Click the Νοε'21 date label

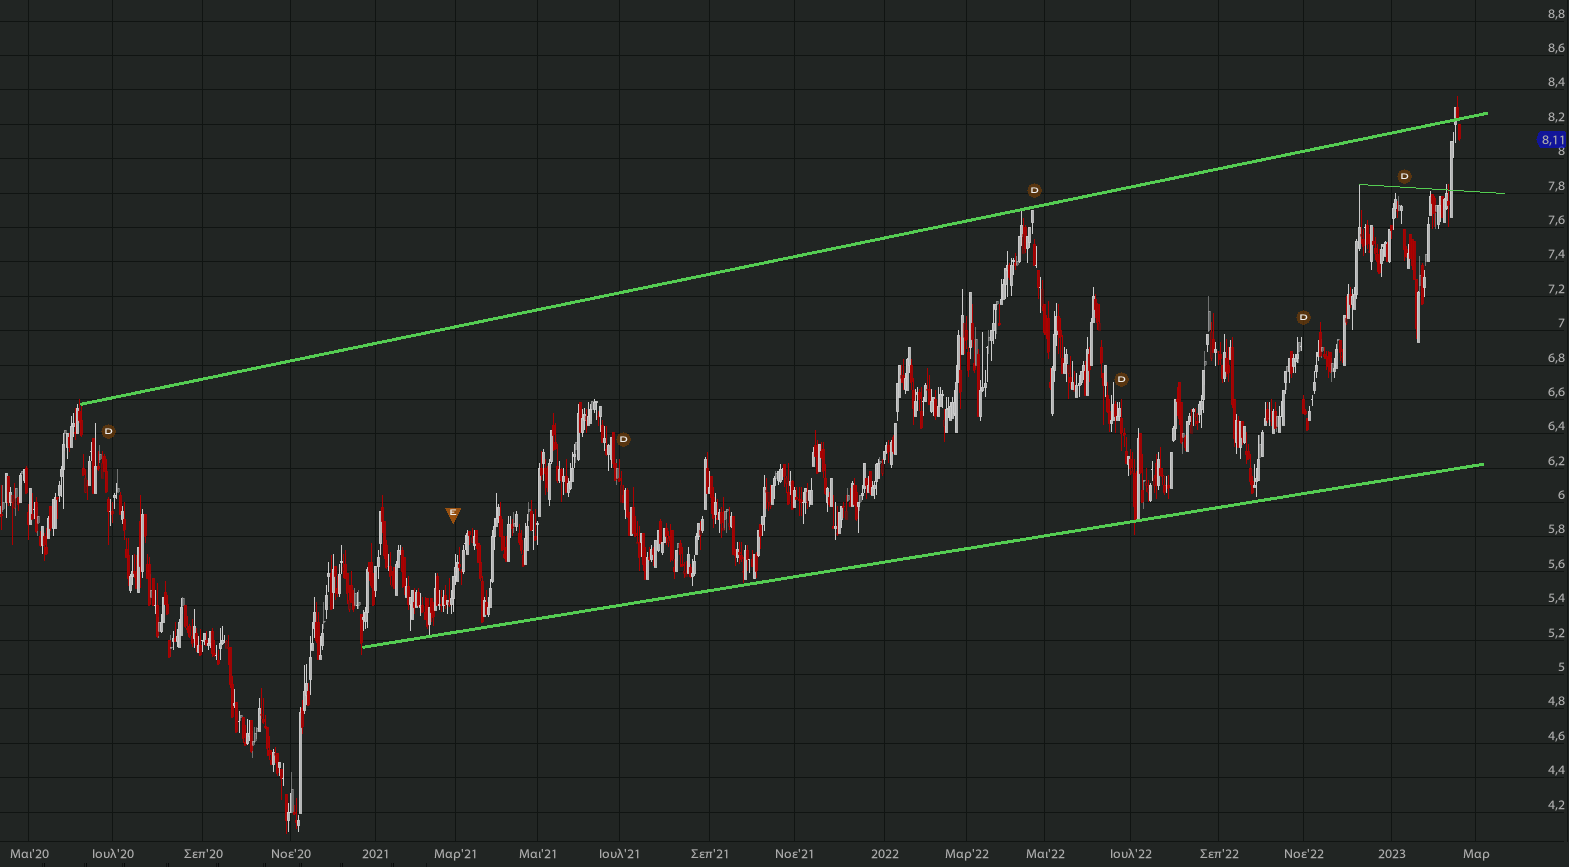(795, 854)
